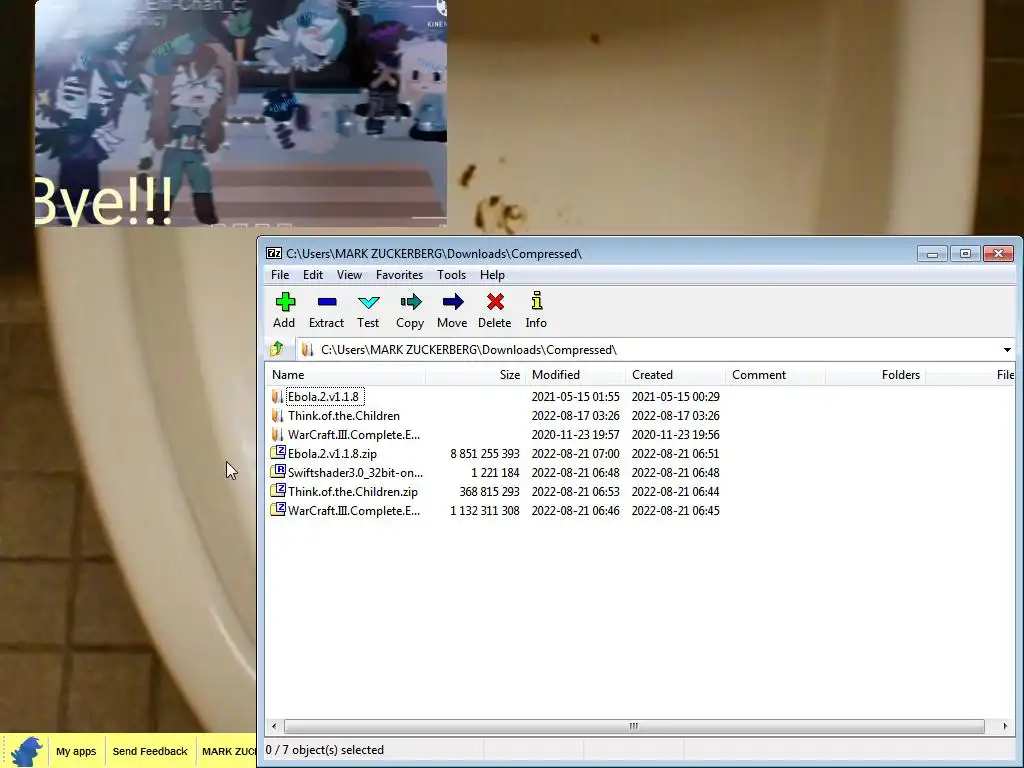1024x768 pixels.
Task: Open the Favorites menu
Action: (400, 275)
